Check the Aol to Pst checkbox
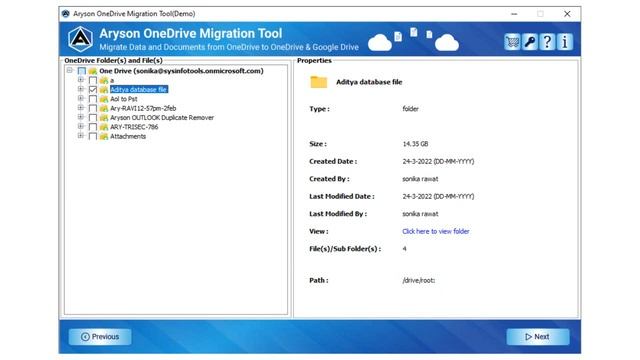The image size is (640, 360). (x=93, y=99)
